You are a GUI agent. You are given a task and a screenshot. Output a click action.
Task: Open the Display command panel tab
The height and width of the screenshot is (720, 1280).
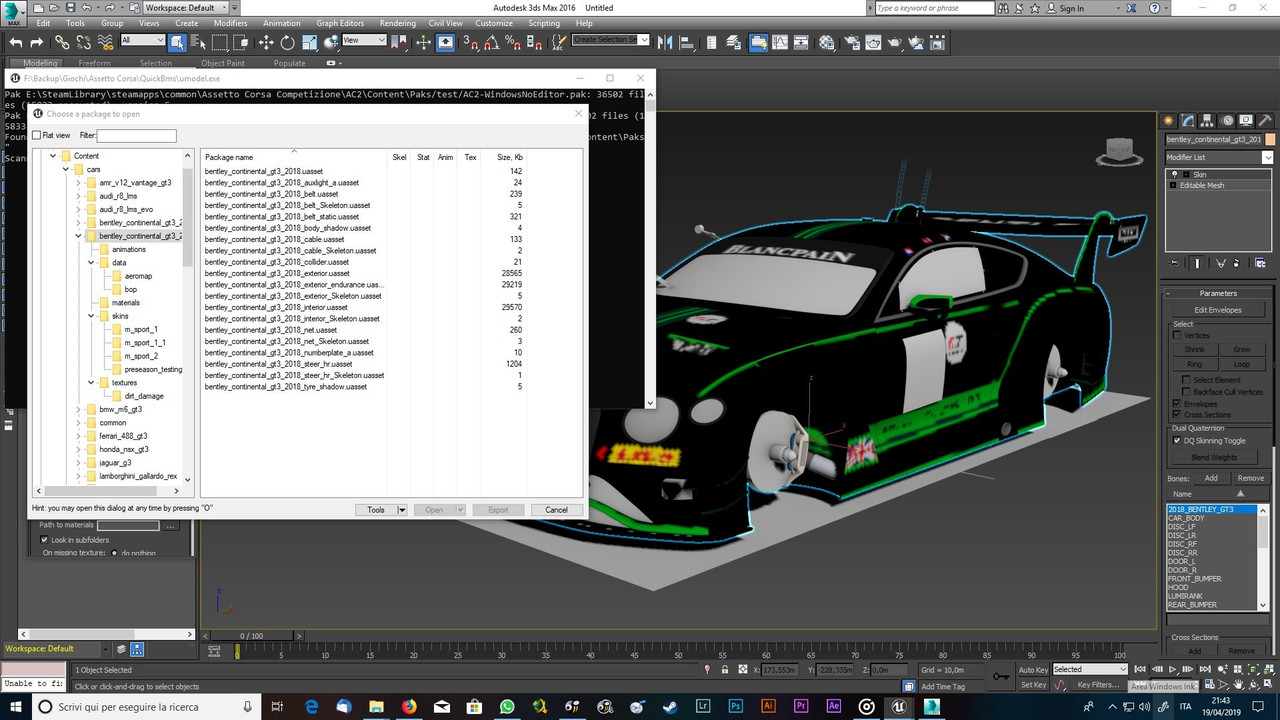click(x=1245, y=121)
